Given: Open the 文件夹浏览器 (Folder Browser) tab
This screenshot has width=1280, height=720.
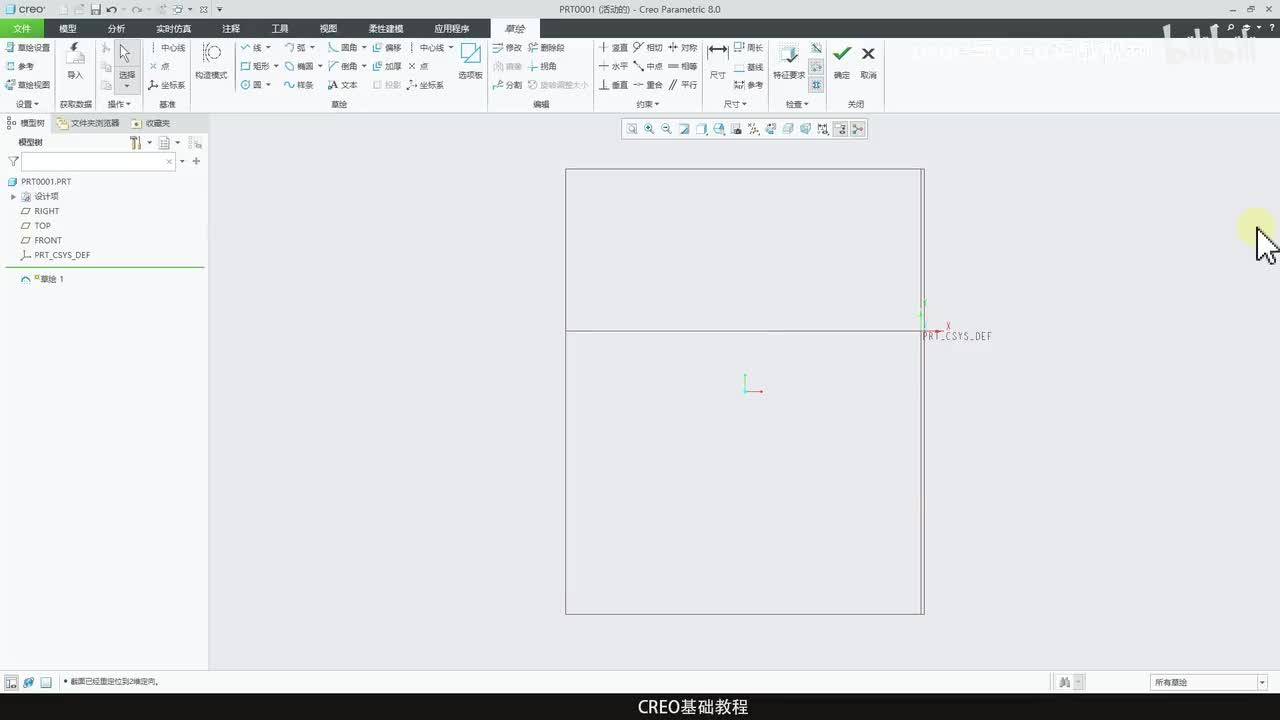Looking at the screenshot, I should pos(88,123).
